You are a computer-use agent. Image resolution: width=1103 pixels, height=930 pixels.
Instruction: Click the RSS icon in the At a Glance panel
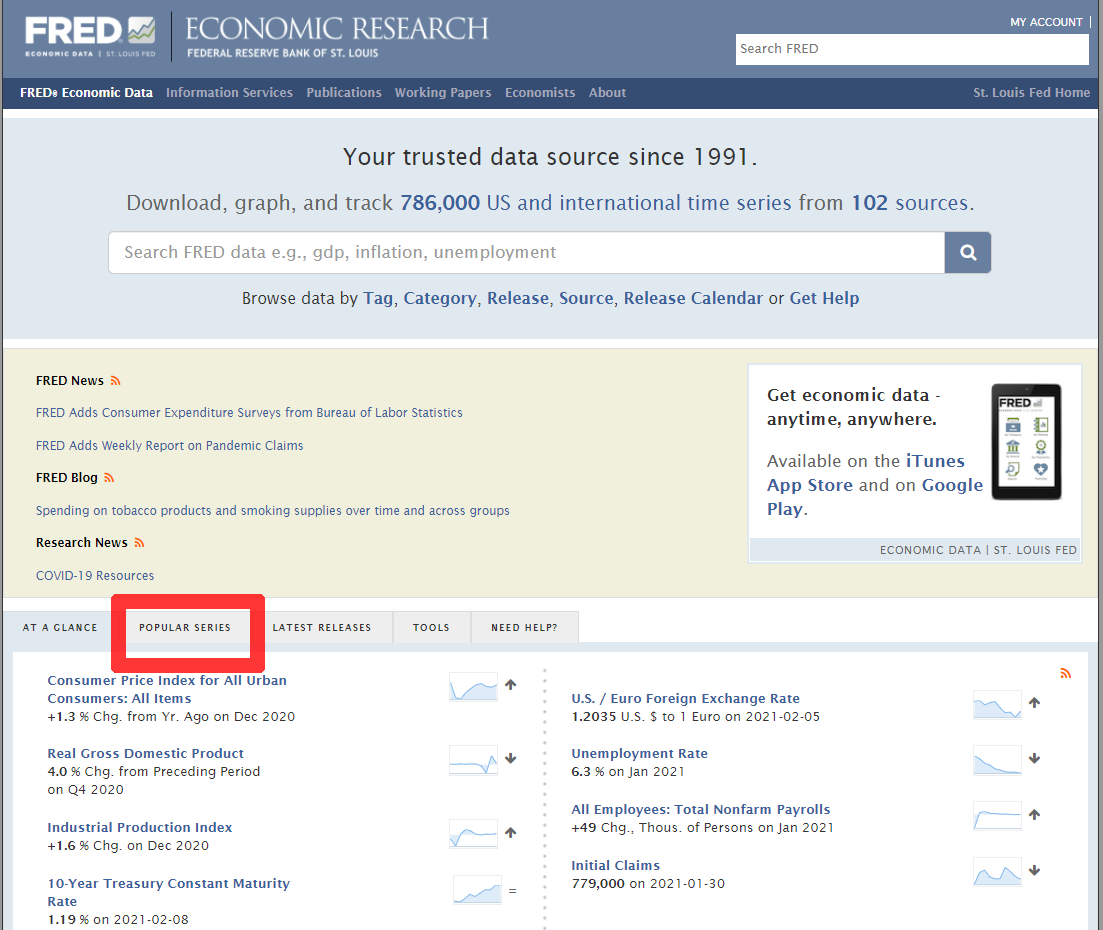coord(1066,673)
